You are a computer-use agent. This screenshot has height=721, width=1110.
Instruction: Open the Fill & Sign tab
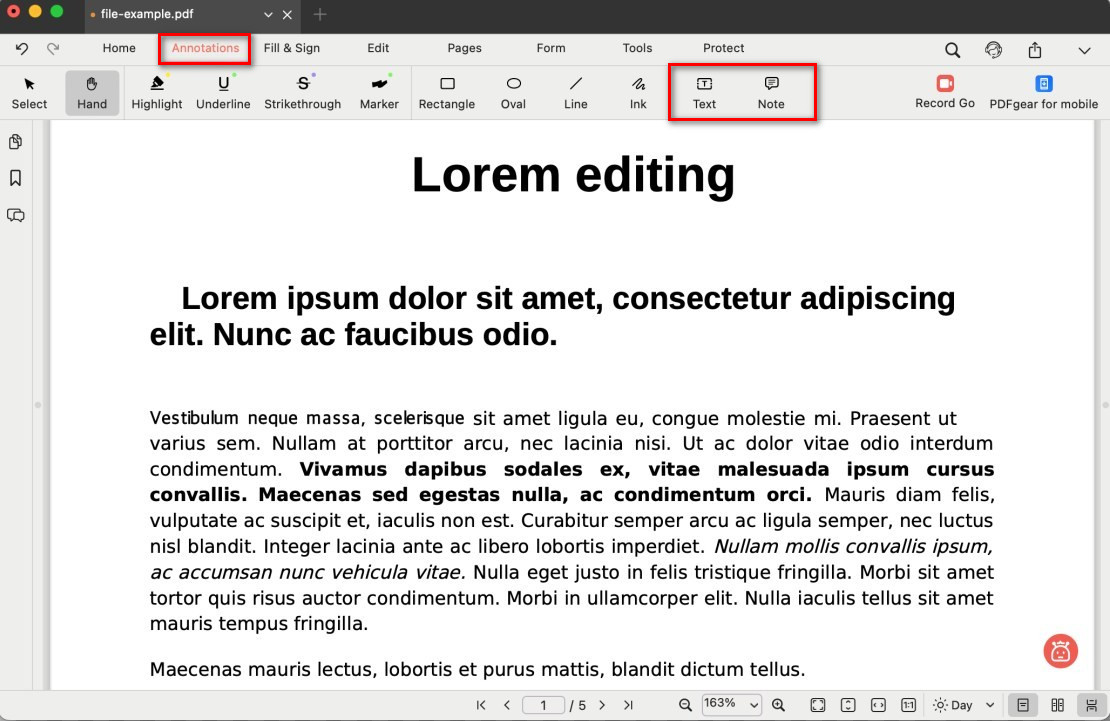click(292, 48)
